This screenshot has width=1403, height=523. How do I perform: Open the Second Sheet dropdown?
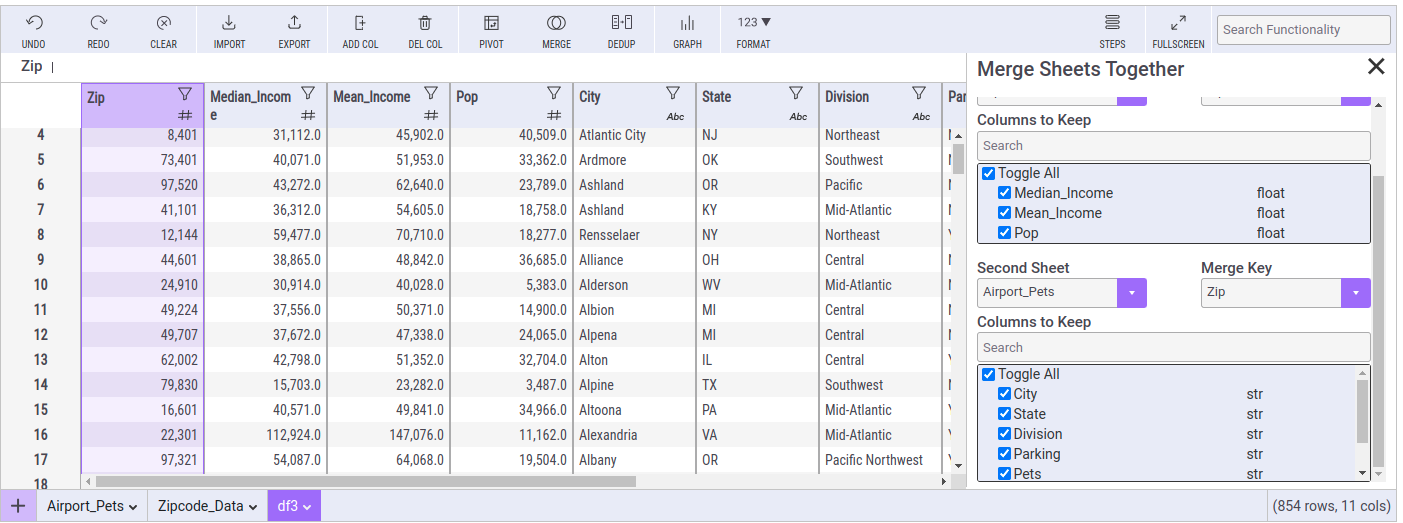click(x=1132, y=293)
